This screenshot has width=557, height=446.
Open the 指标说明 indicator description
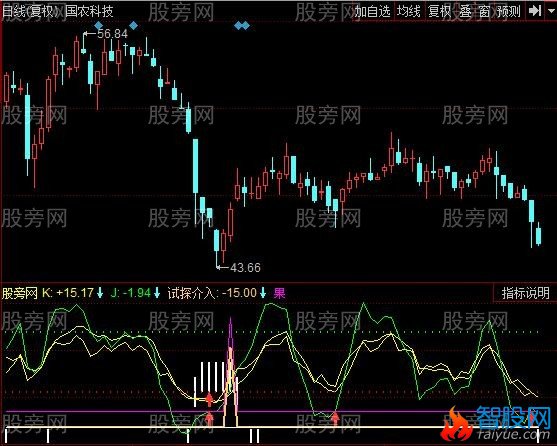(x=525, y=293)
